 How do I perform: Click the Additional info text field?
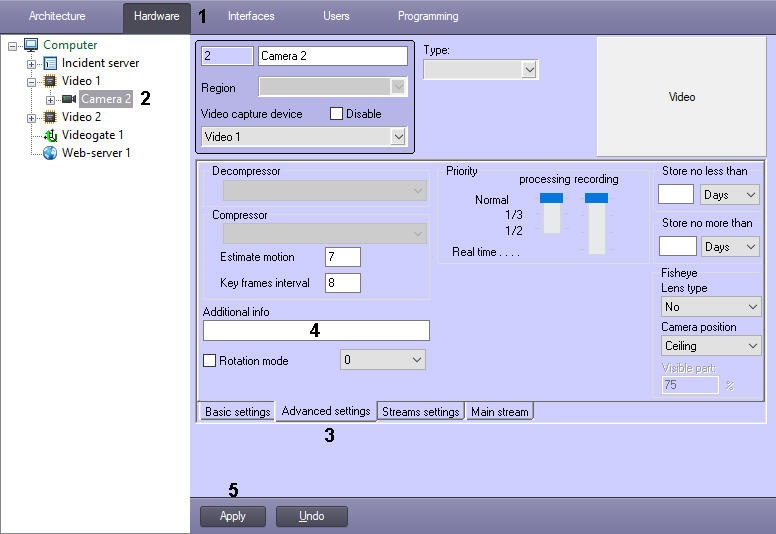coord(316,331)
